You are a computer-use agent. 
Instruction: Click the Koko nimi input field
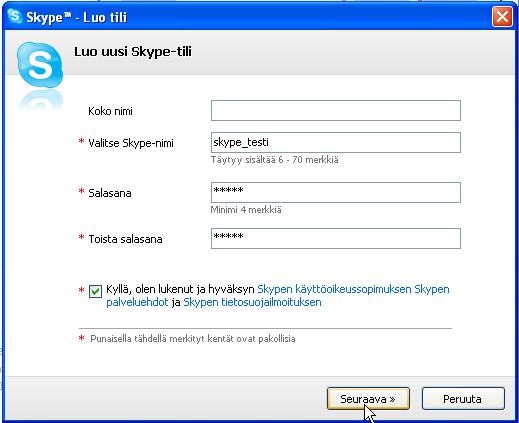click(x=336, y=110)
